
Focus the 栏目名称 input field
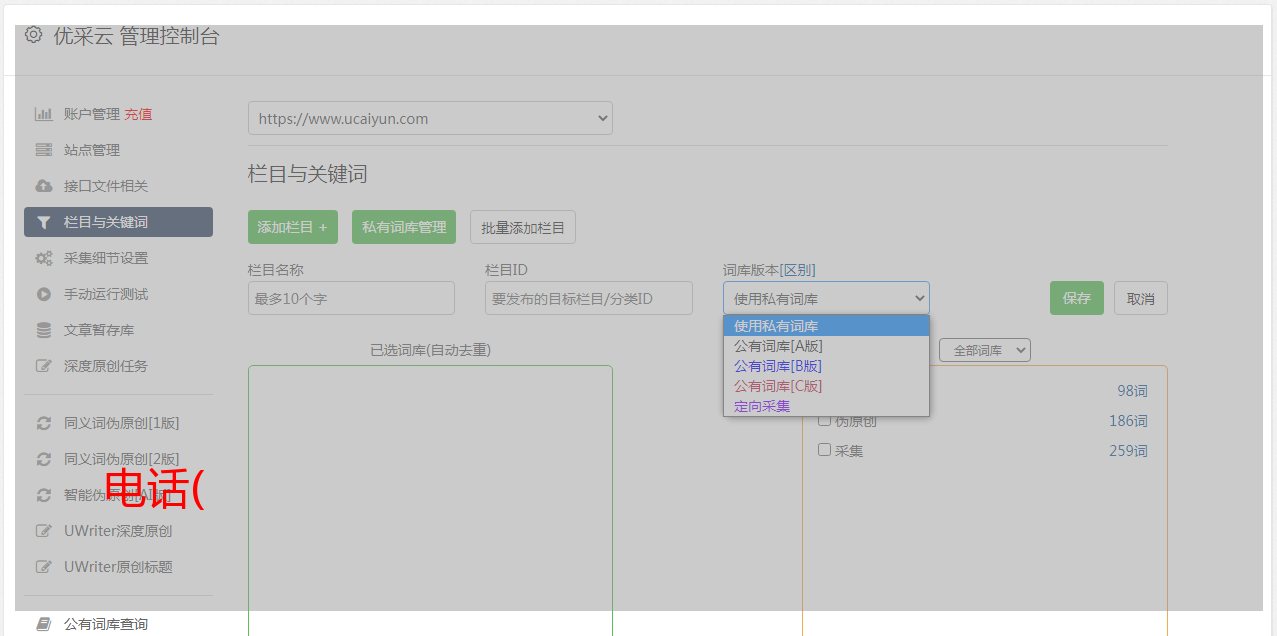(351, 298)
